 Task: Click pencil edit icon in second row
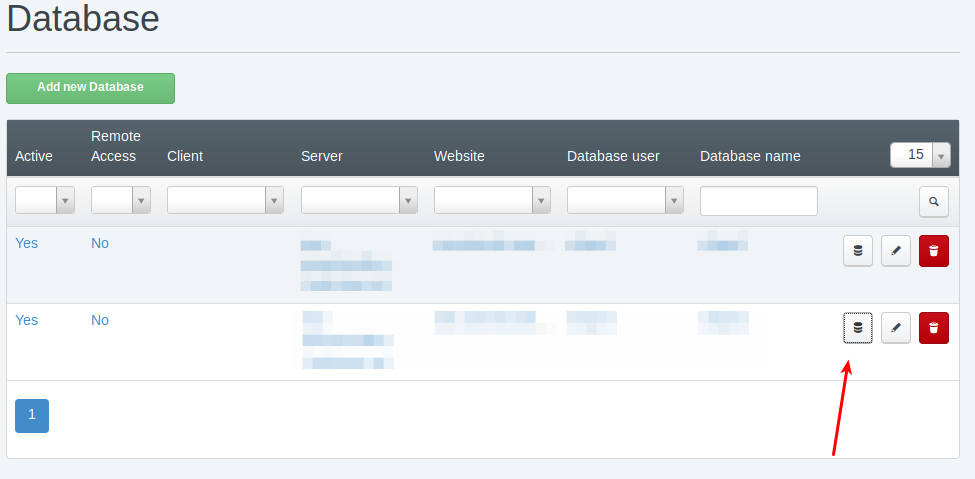tap(896, 328)
